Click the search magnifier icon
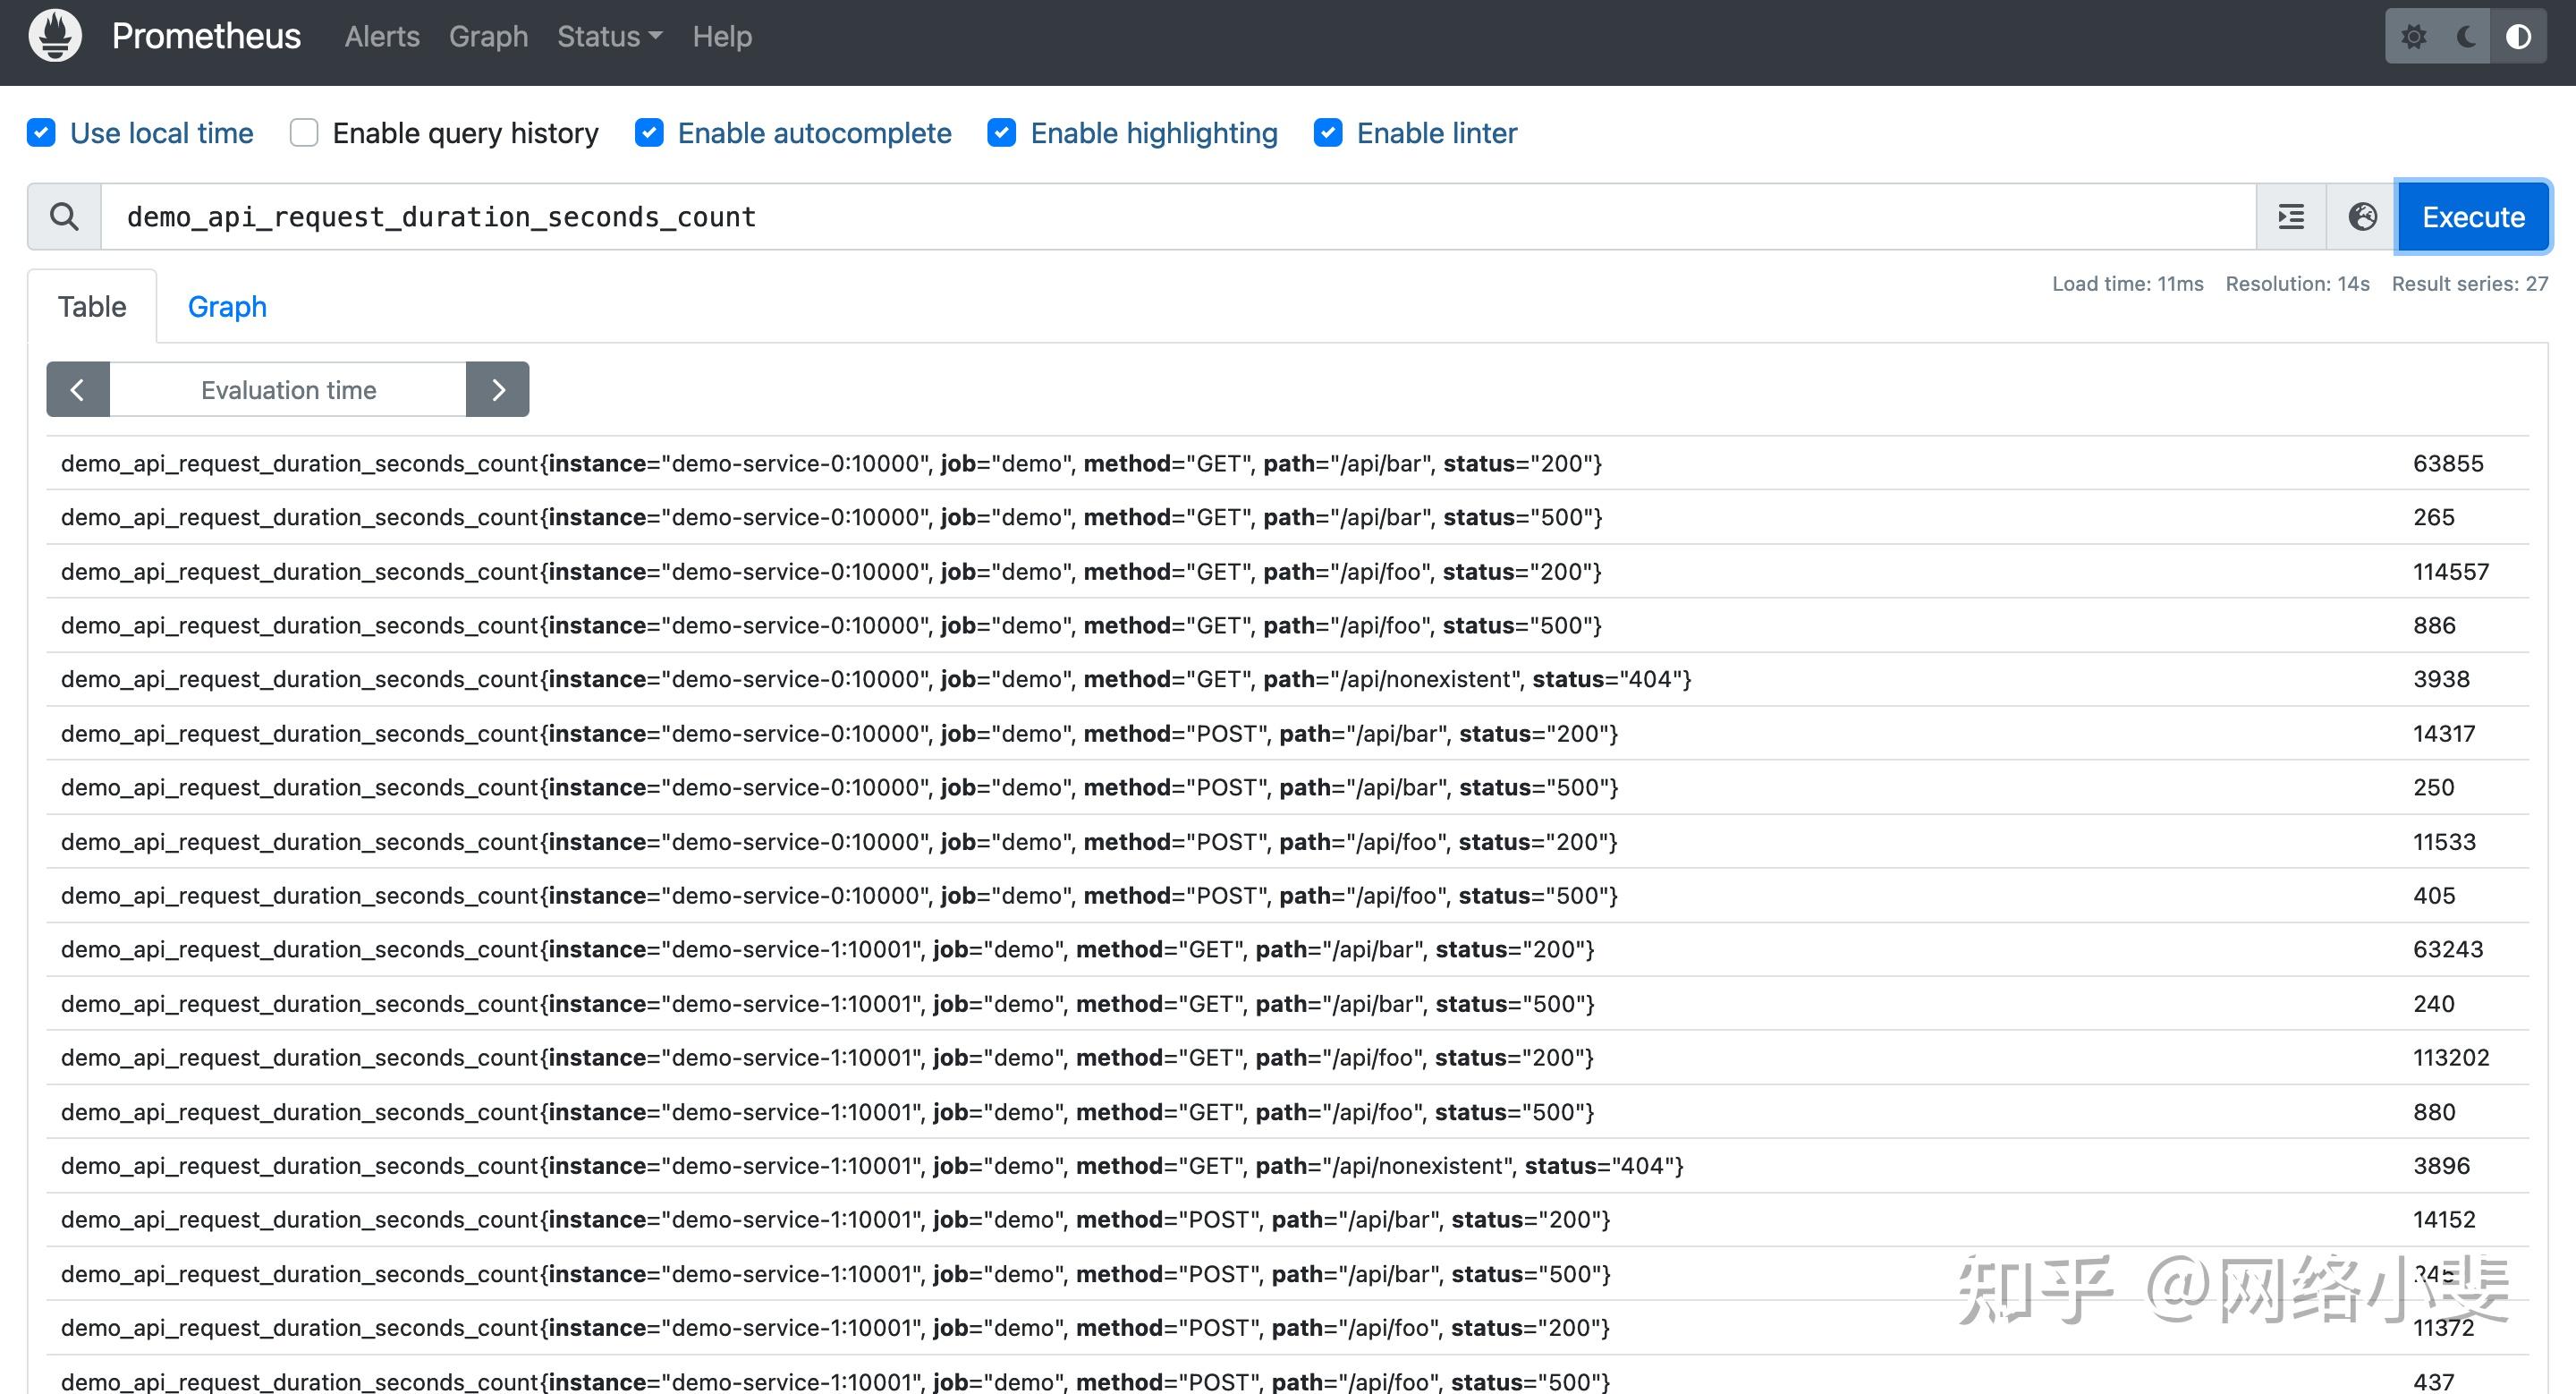This screenshot has width=2576, height=1394. (64, 216)
